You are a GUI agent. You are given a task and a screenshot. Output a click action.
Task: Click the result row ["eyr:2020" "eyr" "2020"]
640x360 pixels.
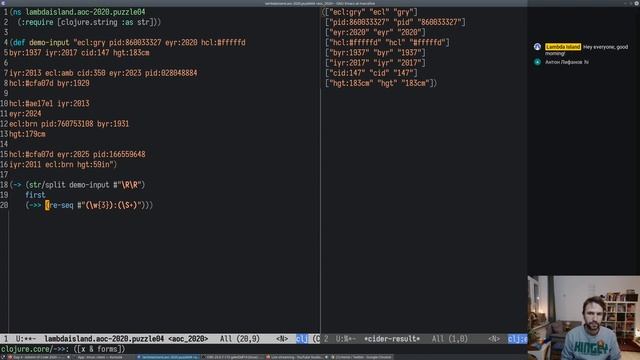pos(376,33)
